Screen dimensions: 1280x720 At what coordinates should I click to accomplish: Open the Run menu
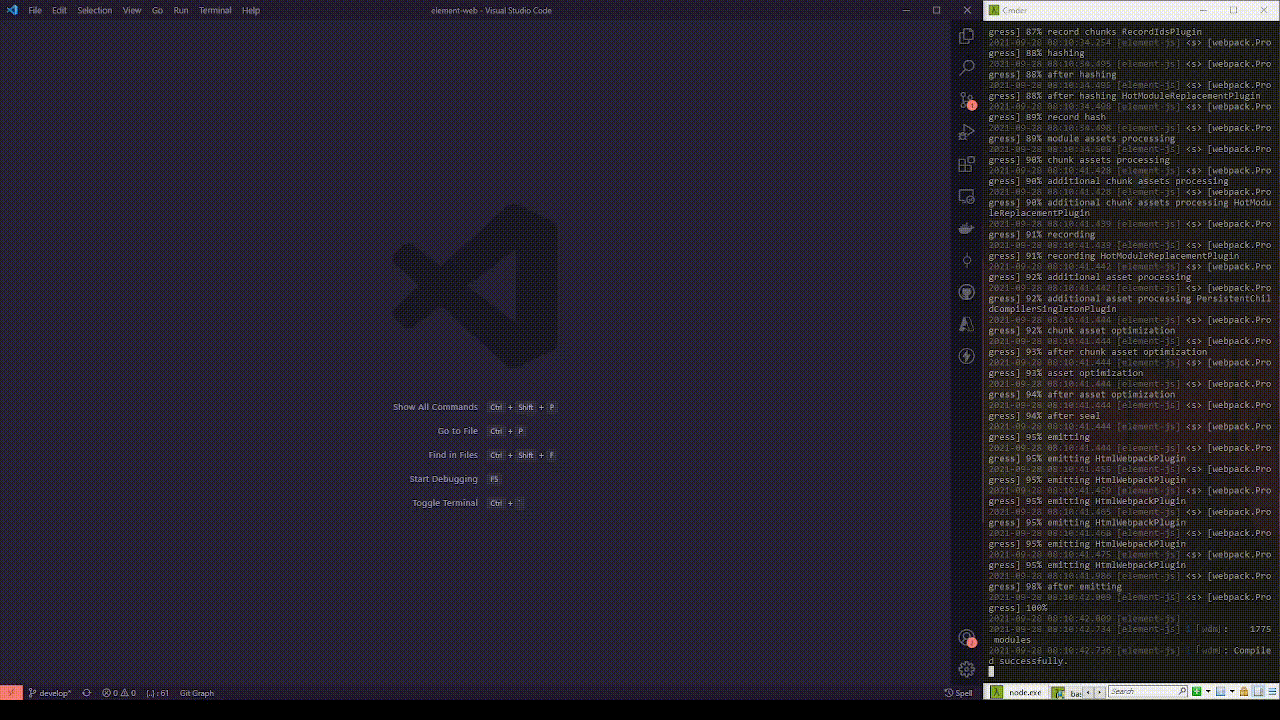click(x=181, y=10)
